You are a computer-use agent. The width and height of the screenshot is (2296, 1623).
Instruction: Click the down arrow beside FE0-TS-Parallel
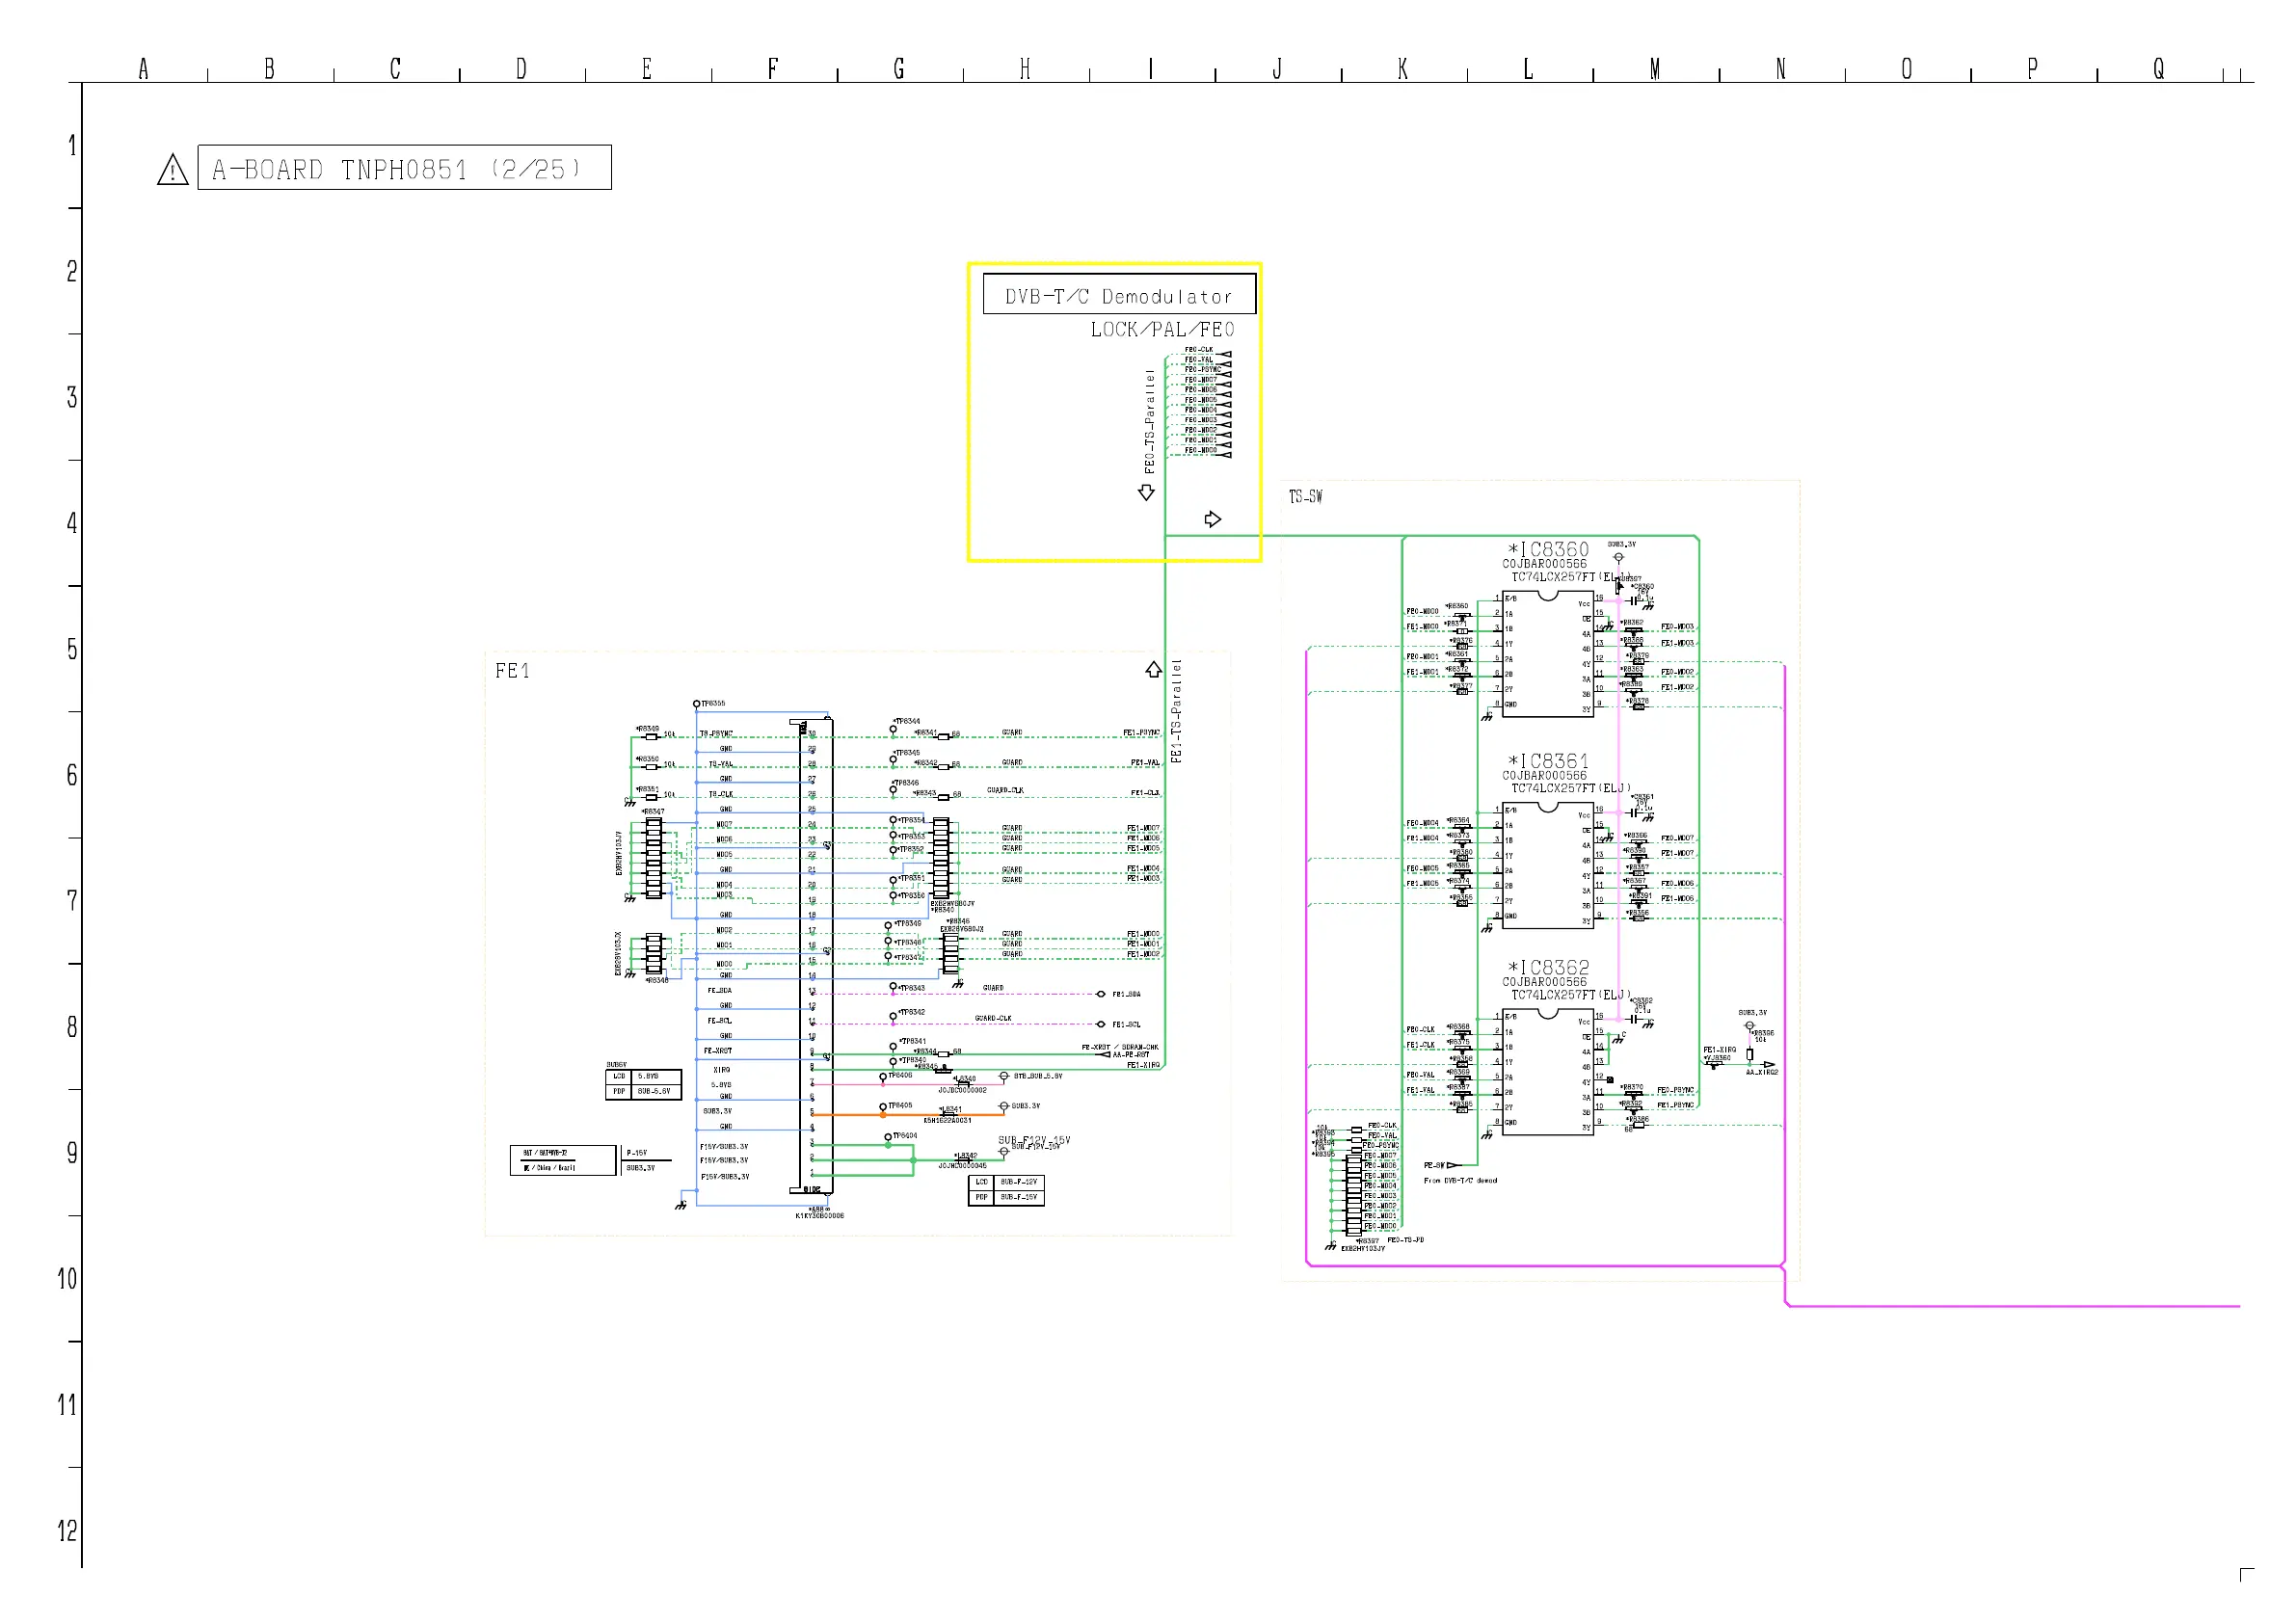(1146, 493)
